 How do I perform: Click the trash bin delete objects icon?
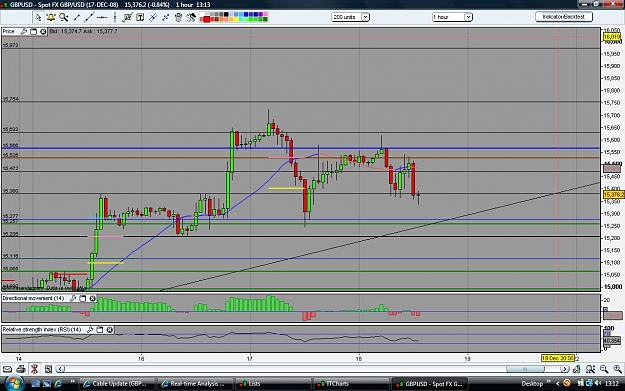(x=178, y=17)
